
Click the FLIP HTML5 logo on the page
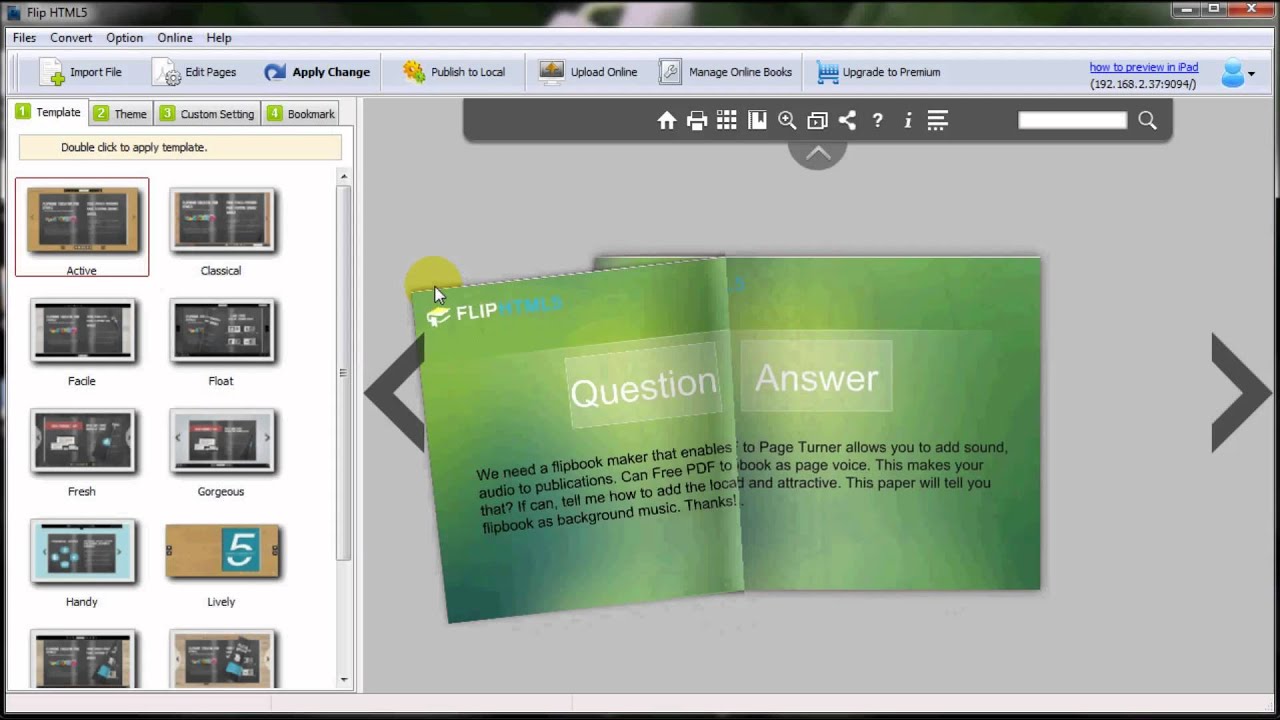point(494,311)
